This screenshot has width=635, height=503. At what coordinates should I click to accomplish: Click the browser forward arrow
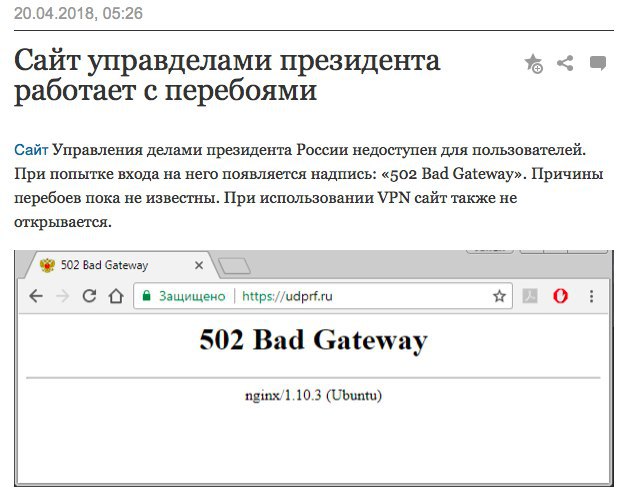click(62, 296)
